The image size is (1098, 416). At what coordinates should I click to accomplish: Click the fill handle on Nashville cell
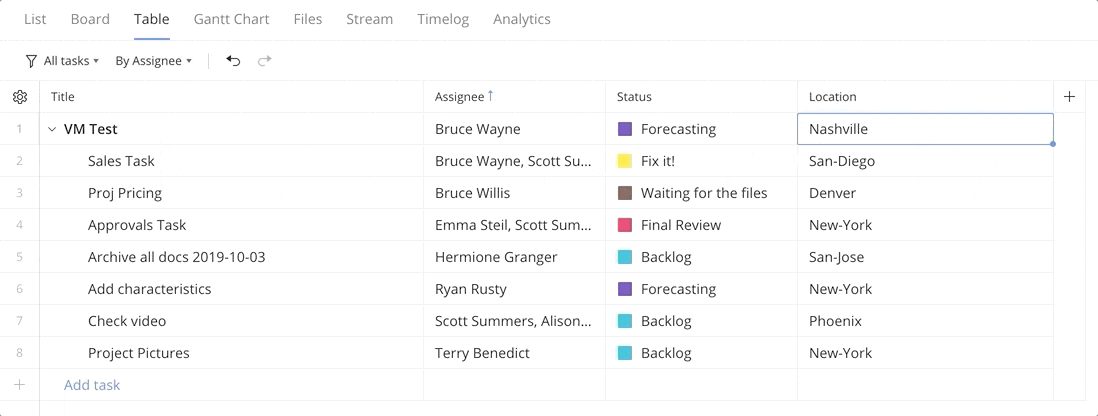[x=1053, y=144]
